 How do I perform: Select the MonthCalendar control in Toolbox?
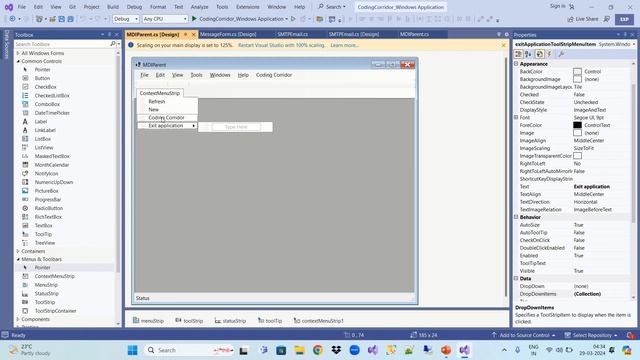(51, 165)
